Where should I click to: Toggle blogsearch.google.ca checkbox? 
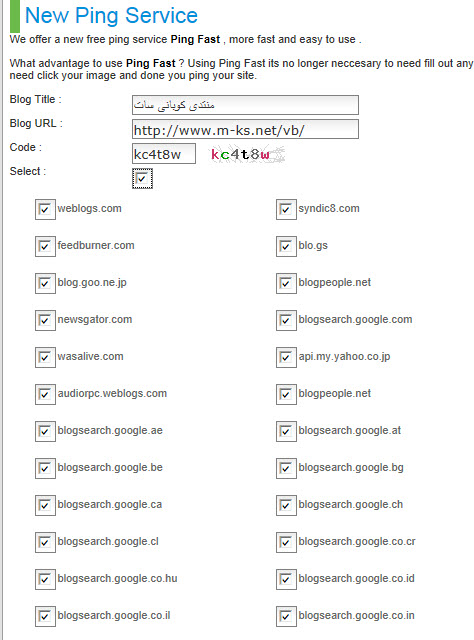[45, 505]
